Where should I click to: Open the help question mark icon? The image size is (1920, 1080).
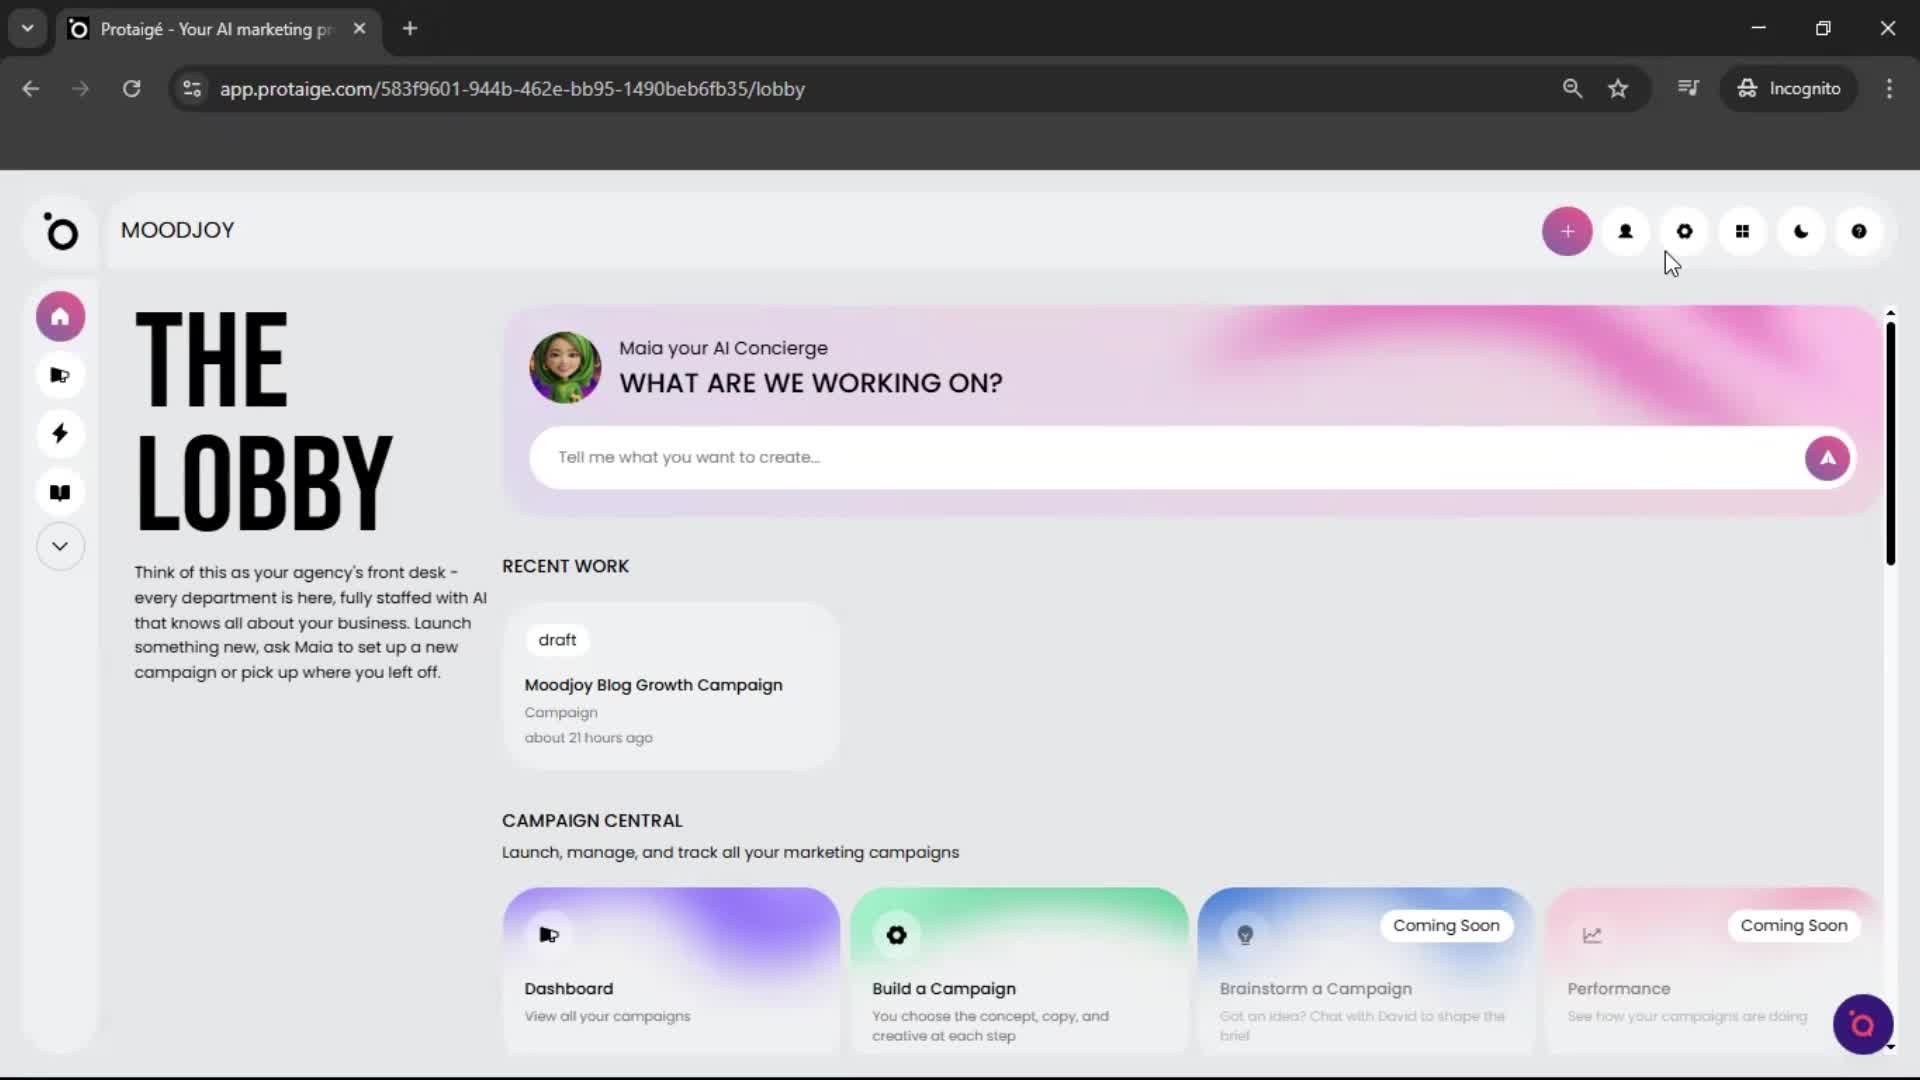point(1859,231)
